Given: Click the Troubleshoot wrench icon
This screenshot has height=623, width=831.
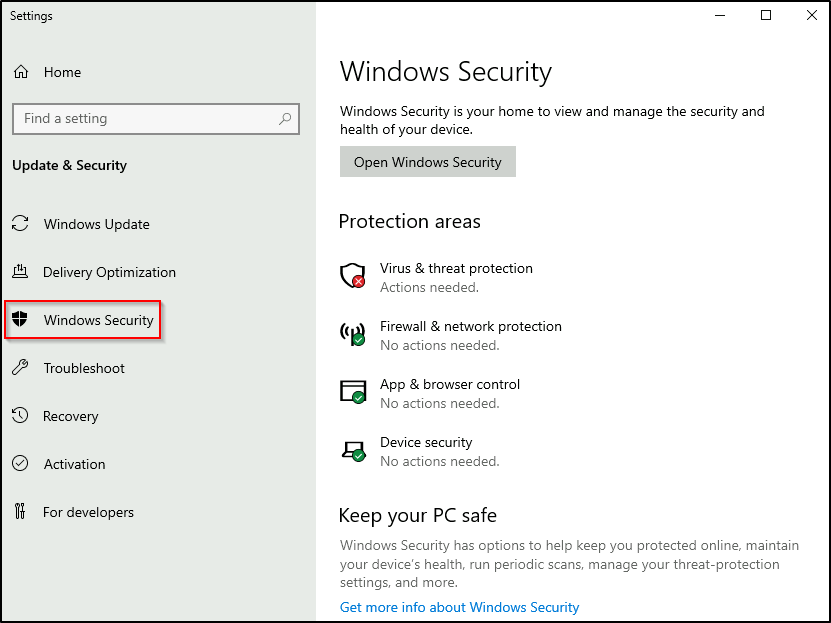Looking at the screenshot, I should [20, 368].
